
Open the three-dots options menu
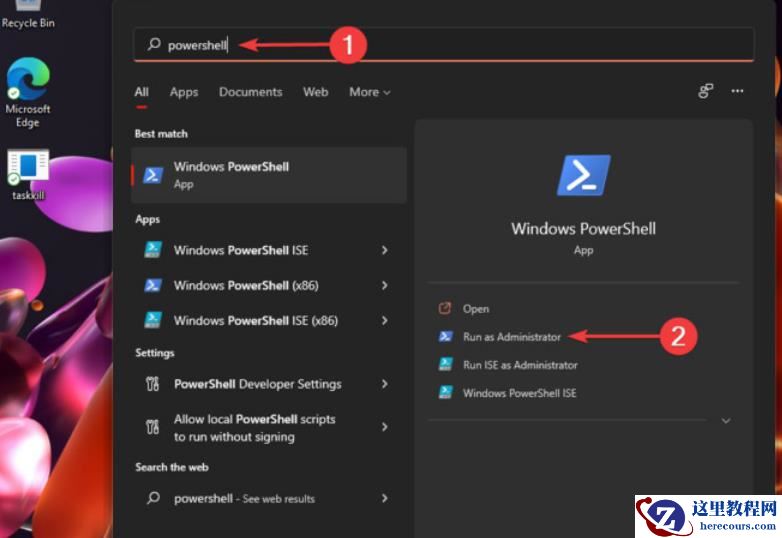click(737, 91)
